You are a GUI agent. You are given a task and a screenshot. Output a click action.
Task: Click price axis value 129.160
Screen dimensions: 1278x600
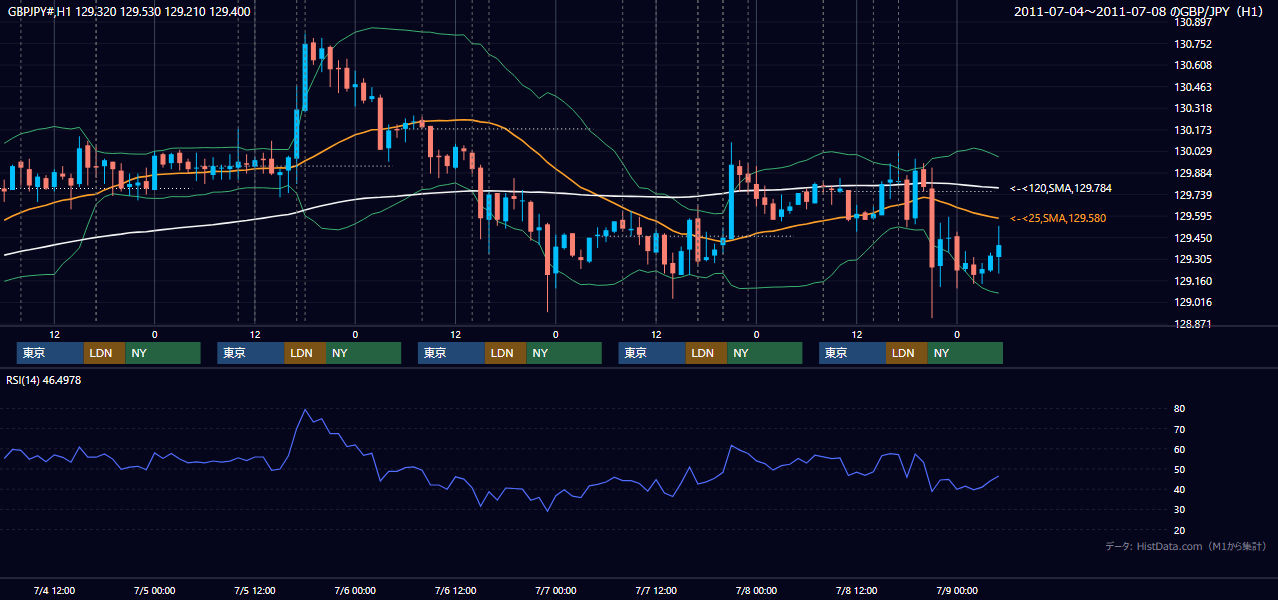(1194, 281)
